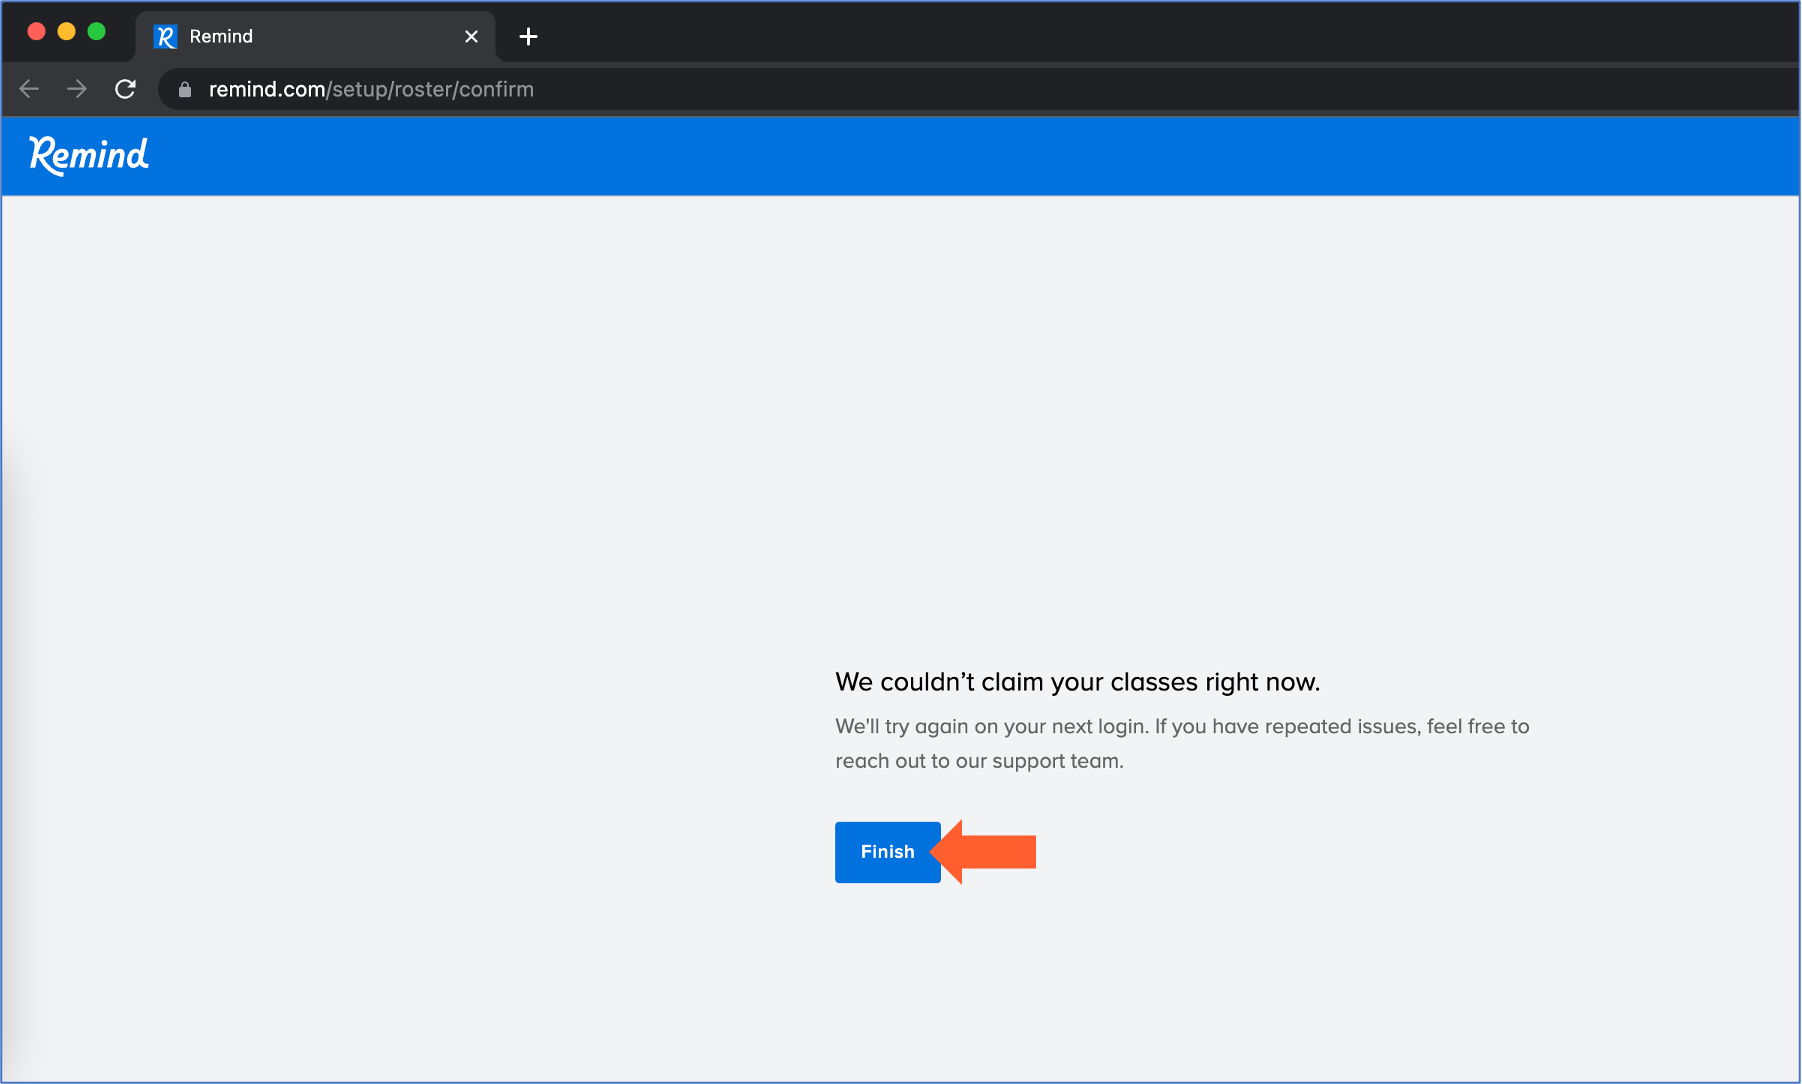Click the Remind logo in the header

tap(89, 155)
